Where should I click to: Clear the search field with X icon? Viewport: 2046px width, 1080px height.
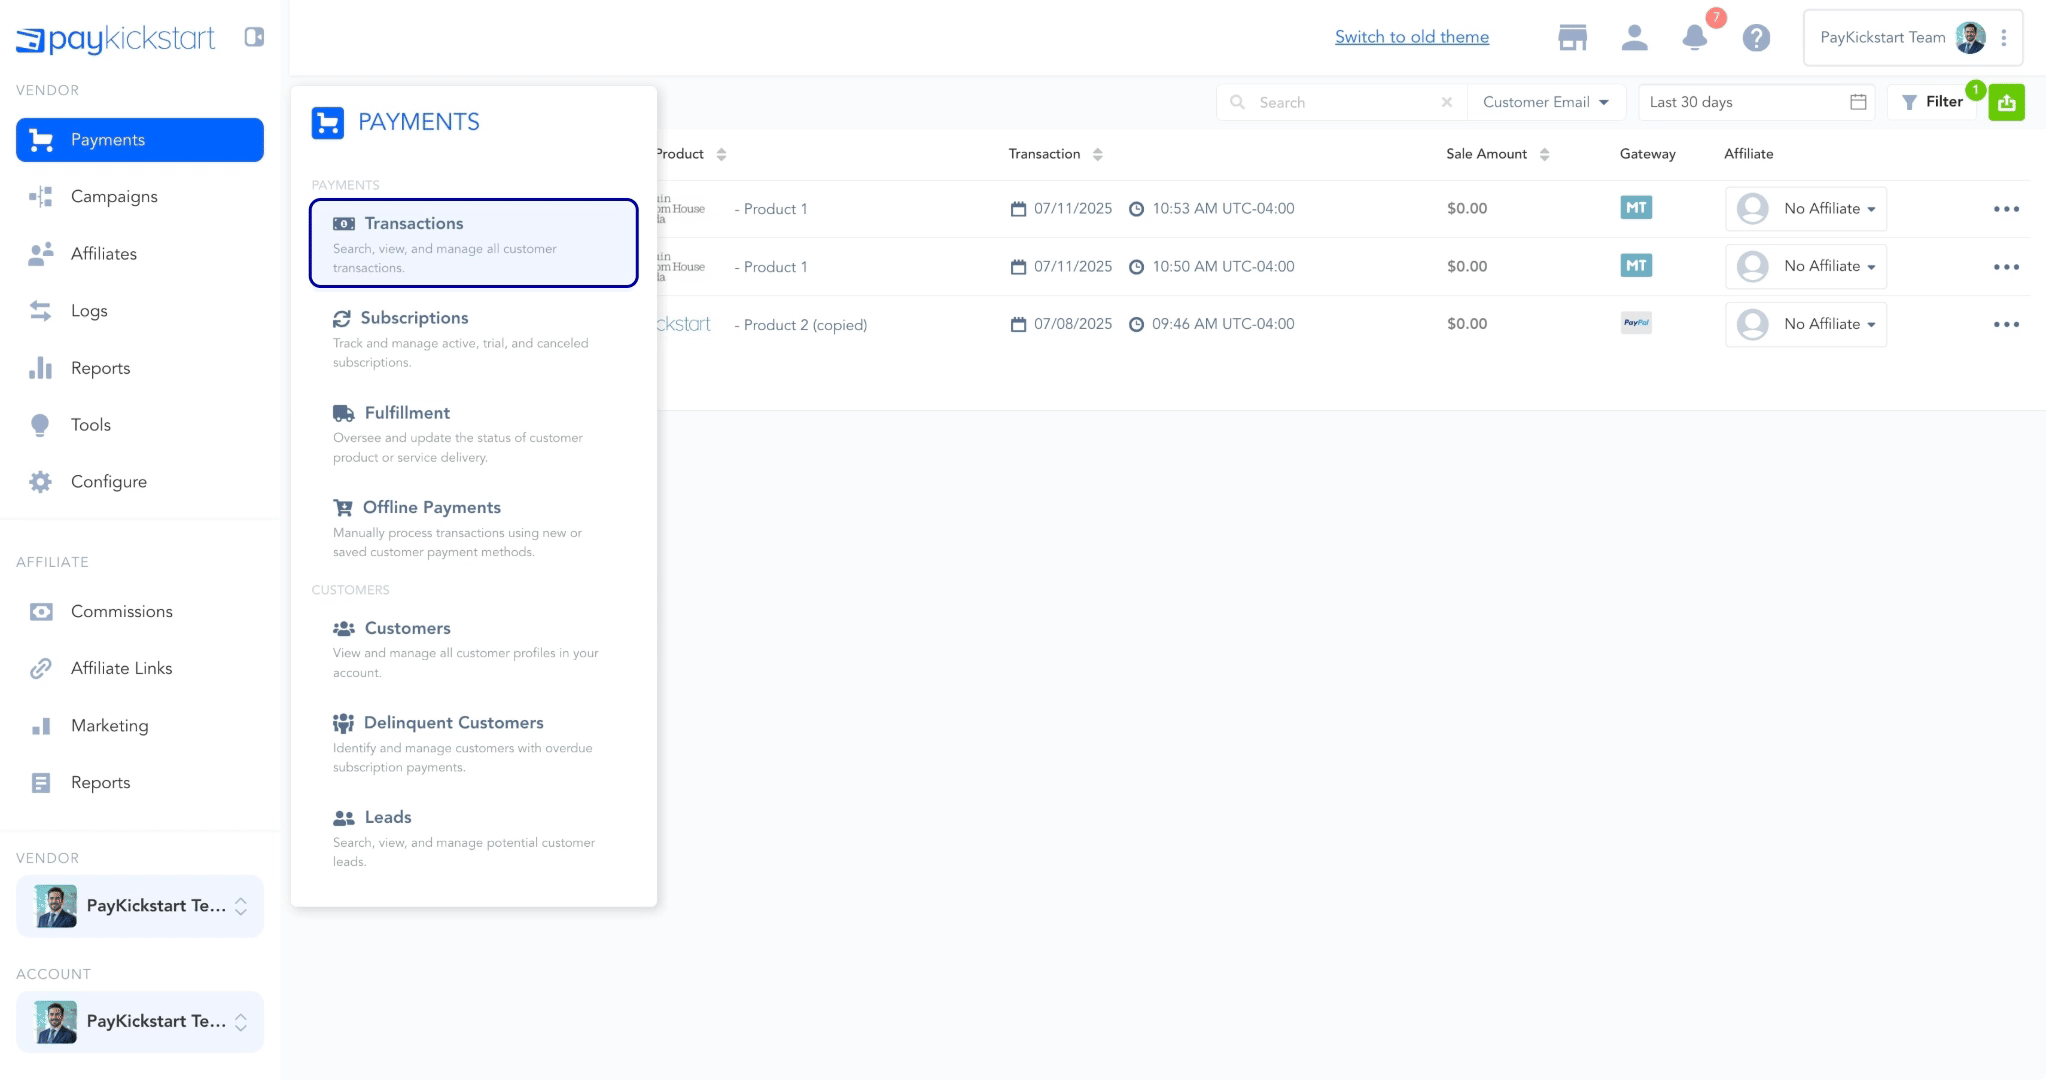1446,102
